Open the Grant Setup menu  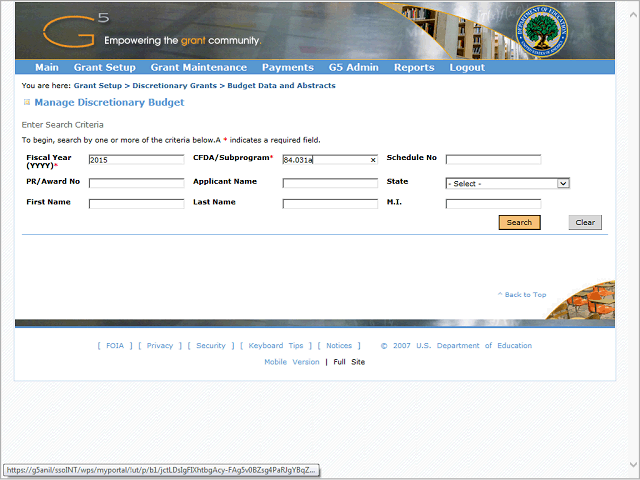(x=104, y=67)
